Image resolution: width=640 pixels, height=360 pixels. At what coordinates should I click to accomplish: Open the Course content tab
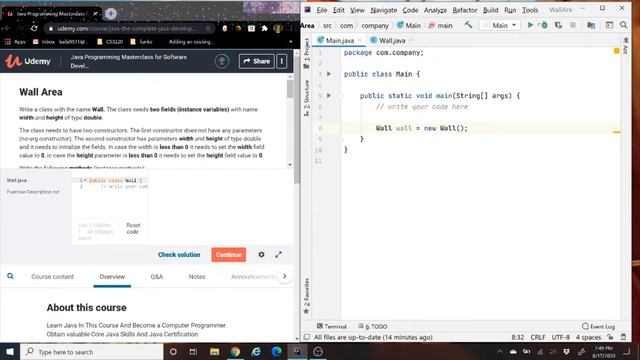(53, 276)
